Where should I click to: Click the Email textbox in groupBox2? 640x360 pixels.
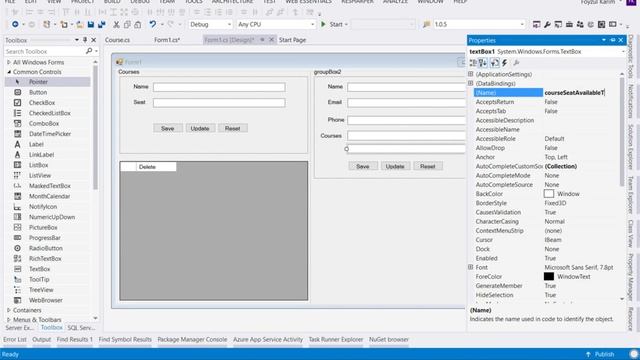tap(406, 103)
